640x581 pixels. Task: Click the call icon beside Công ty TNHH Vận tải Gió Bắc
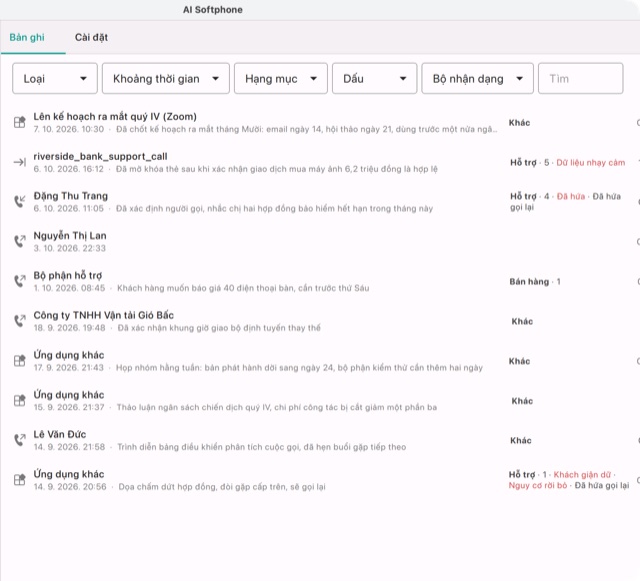pyautogui.click(x=20, y=321)
